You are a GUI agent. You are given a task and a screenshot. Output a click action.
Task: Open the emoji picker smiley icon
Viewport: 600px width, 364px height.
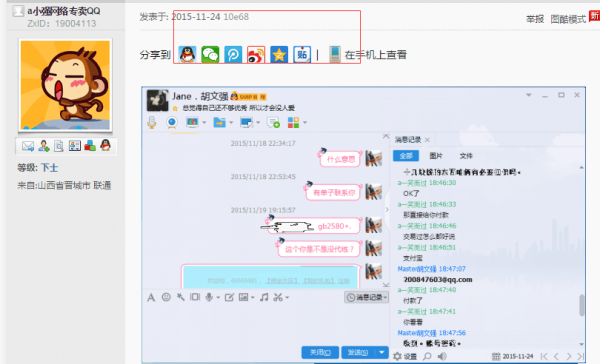point(166,297)
